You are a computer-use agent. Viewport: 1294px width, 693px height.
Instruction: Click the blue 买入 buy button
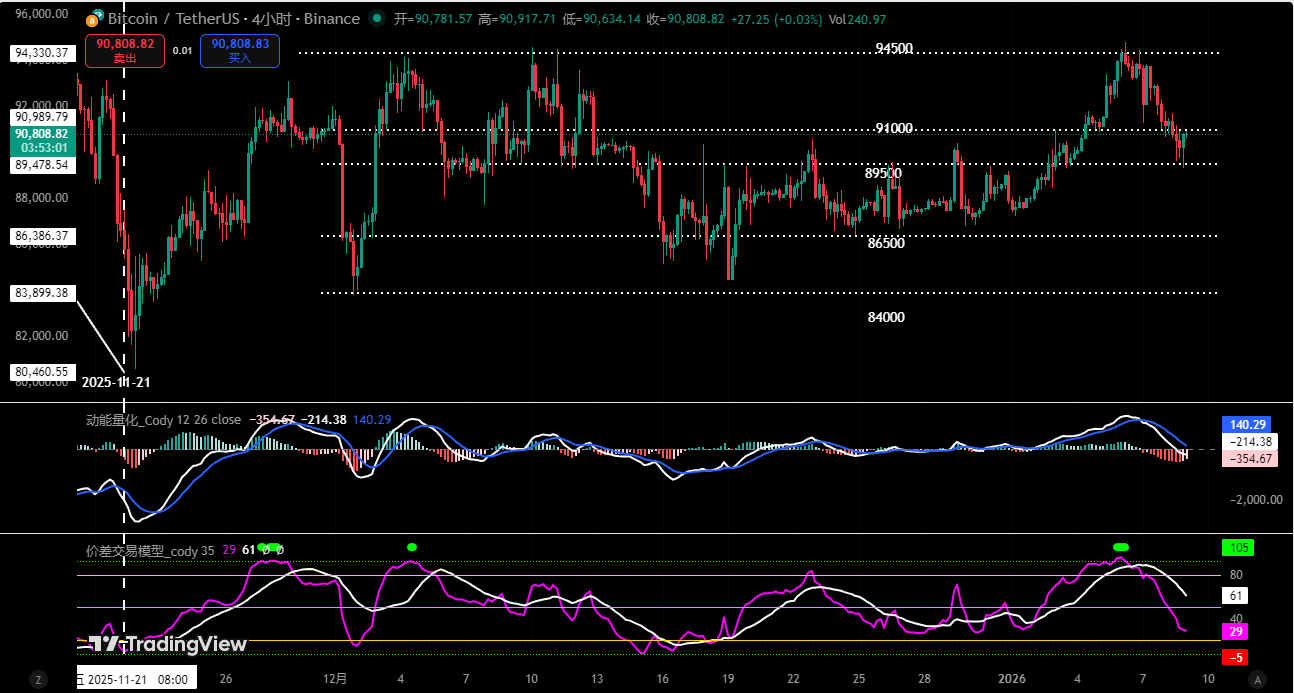[x=240, y=51]
